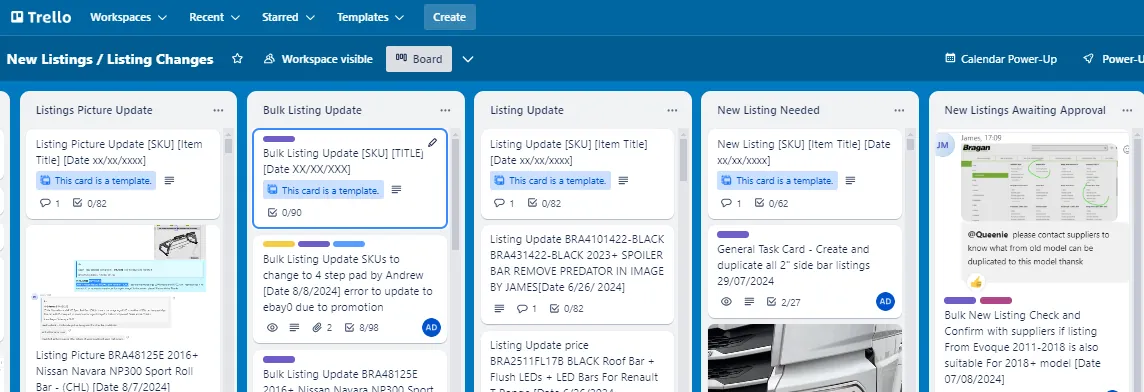This screenshot has width=1144, height=392.
Task: Click the Bragan screenshot thumbnail in Awaiting Approval list
Action: [1038, 181]
